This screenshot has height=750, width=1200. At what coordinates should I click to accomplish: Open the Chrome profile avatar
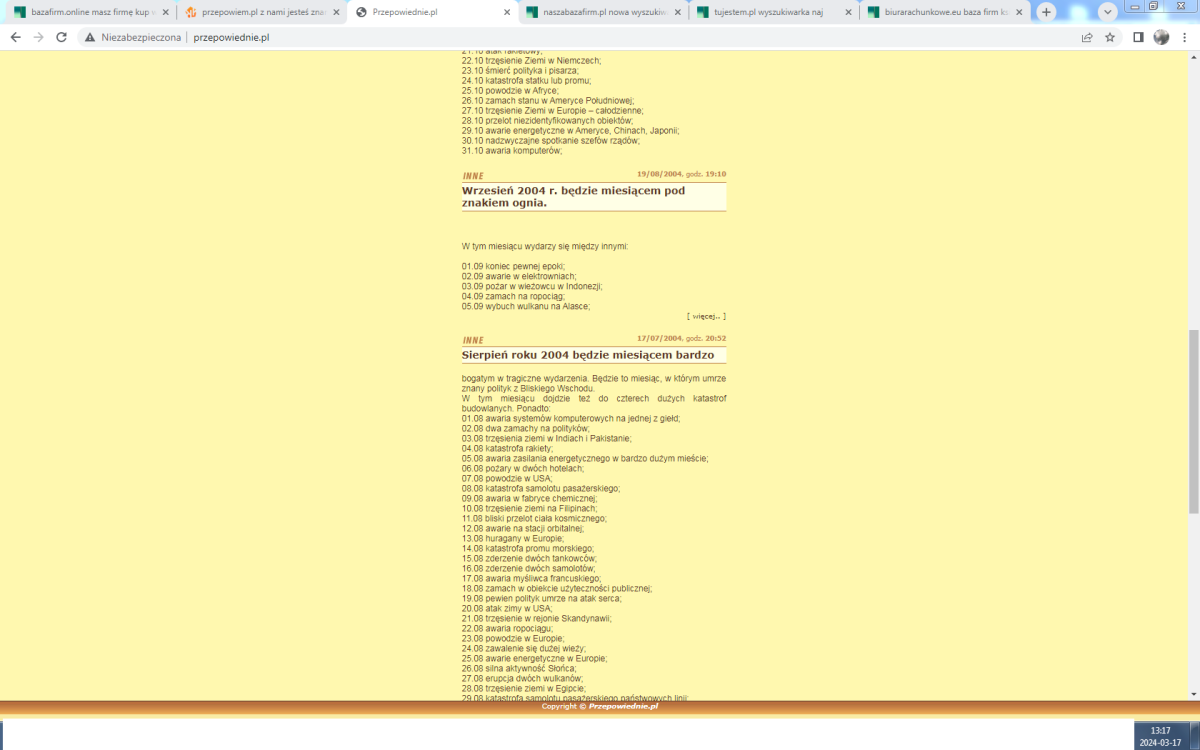(x=1161, y=37)
